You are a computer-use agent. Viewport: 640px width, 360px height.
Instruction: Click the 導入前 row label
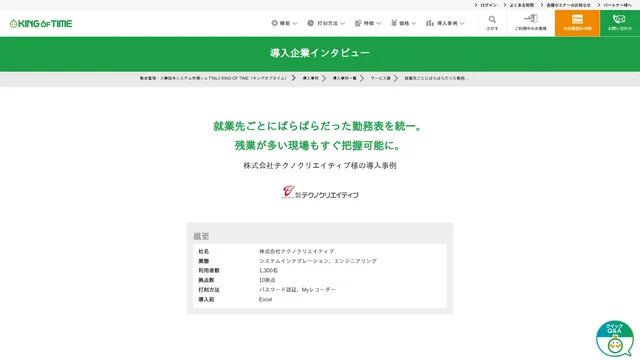click(x=206, y=300)
